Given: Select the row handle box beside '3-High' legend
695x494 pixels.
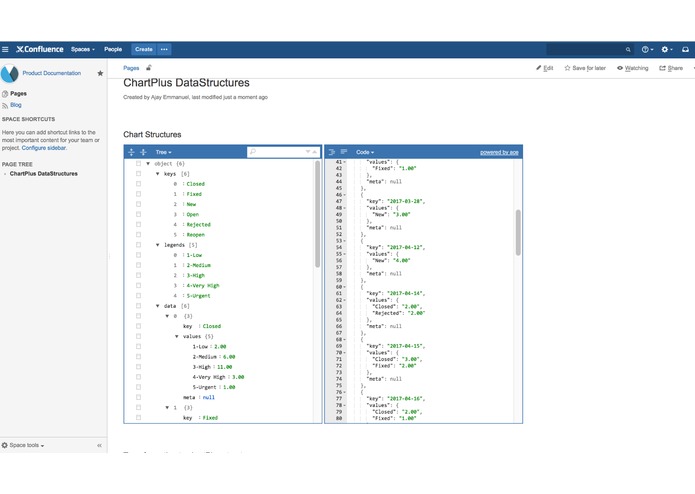Looking at the screenshot, I should click(138, 276).
